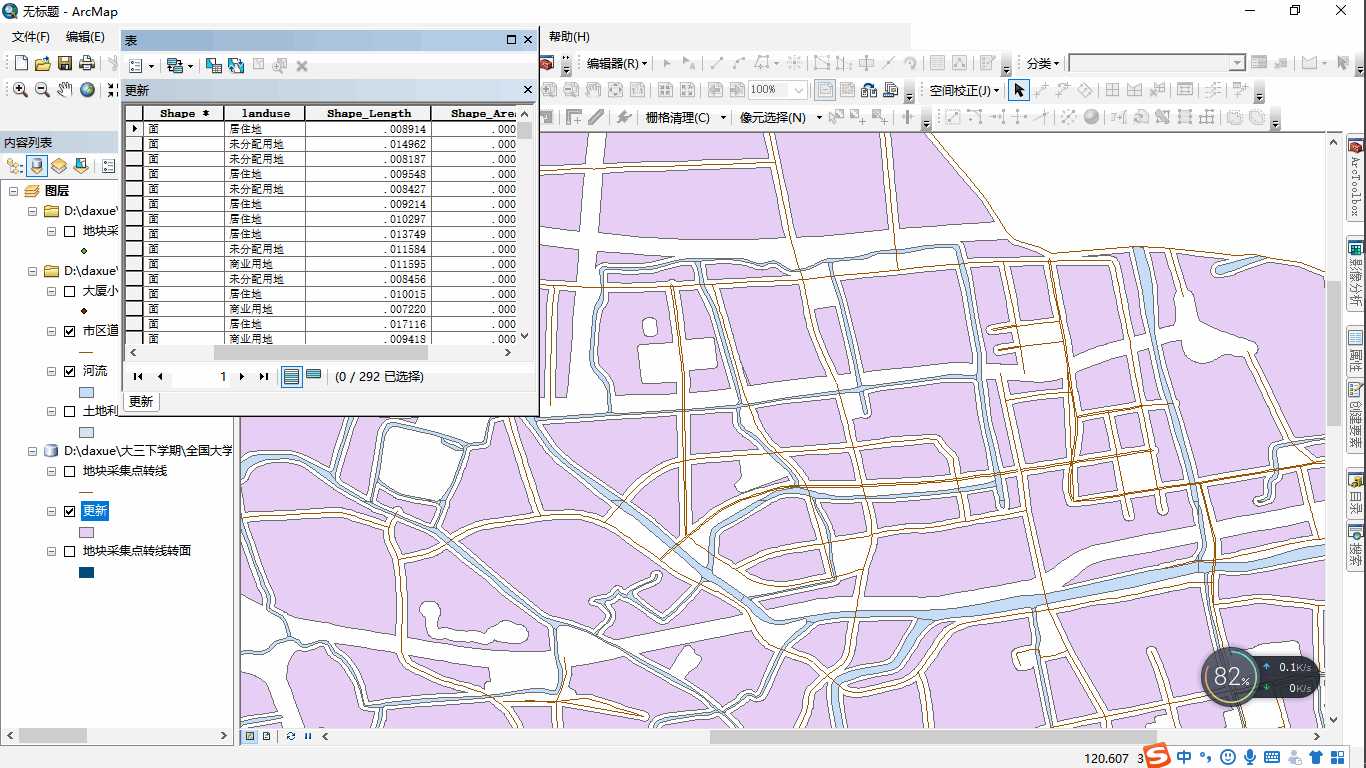1366x768 pixels.
Task: Open the 分类 dropdown menu
Action: [x=1044, y=63]
